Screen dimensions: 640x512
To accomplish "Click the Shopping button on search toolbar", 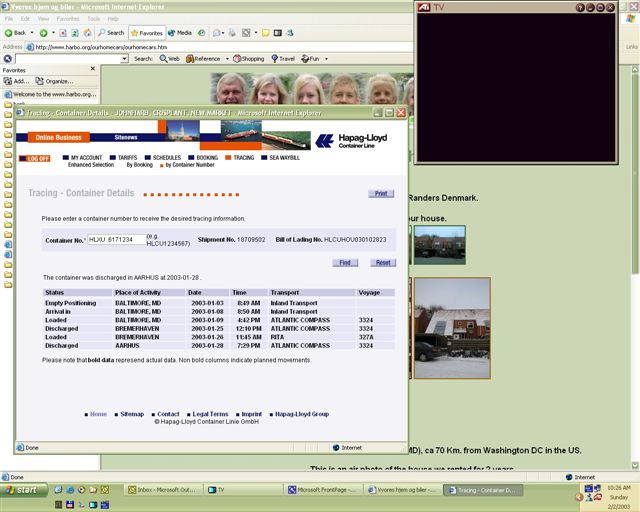I will (x=249, y=59).
